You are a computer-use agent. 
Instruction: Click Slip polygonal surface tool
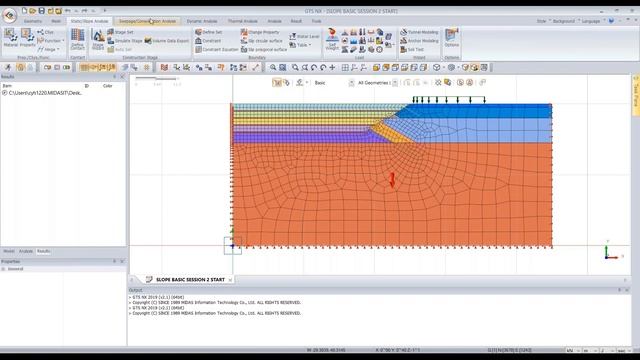[264, 49]
